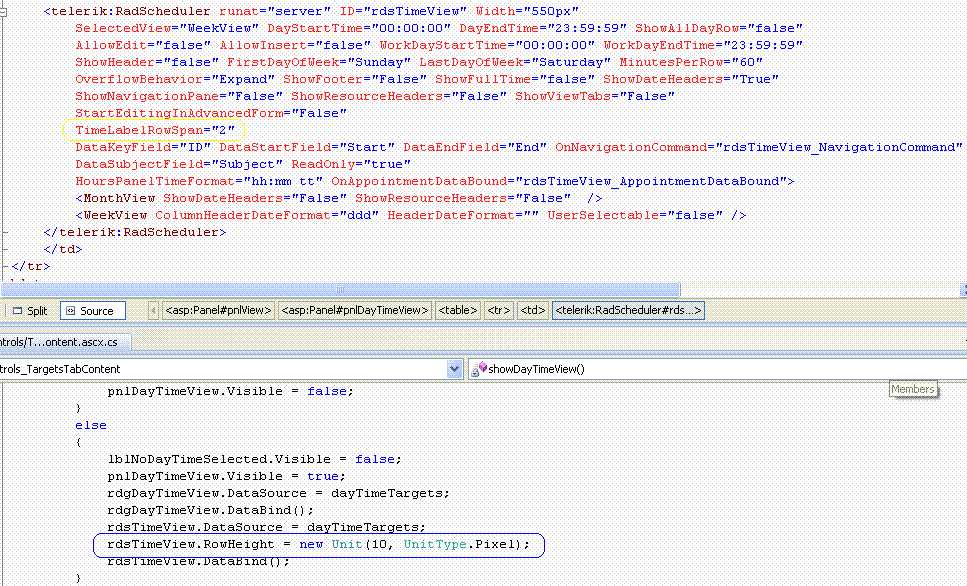
Task: Click the DataKeyField="ID" attribute
Action: click(x=143, y=147)
